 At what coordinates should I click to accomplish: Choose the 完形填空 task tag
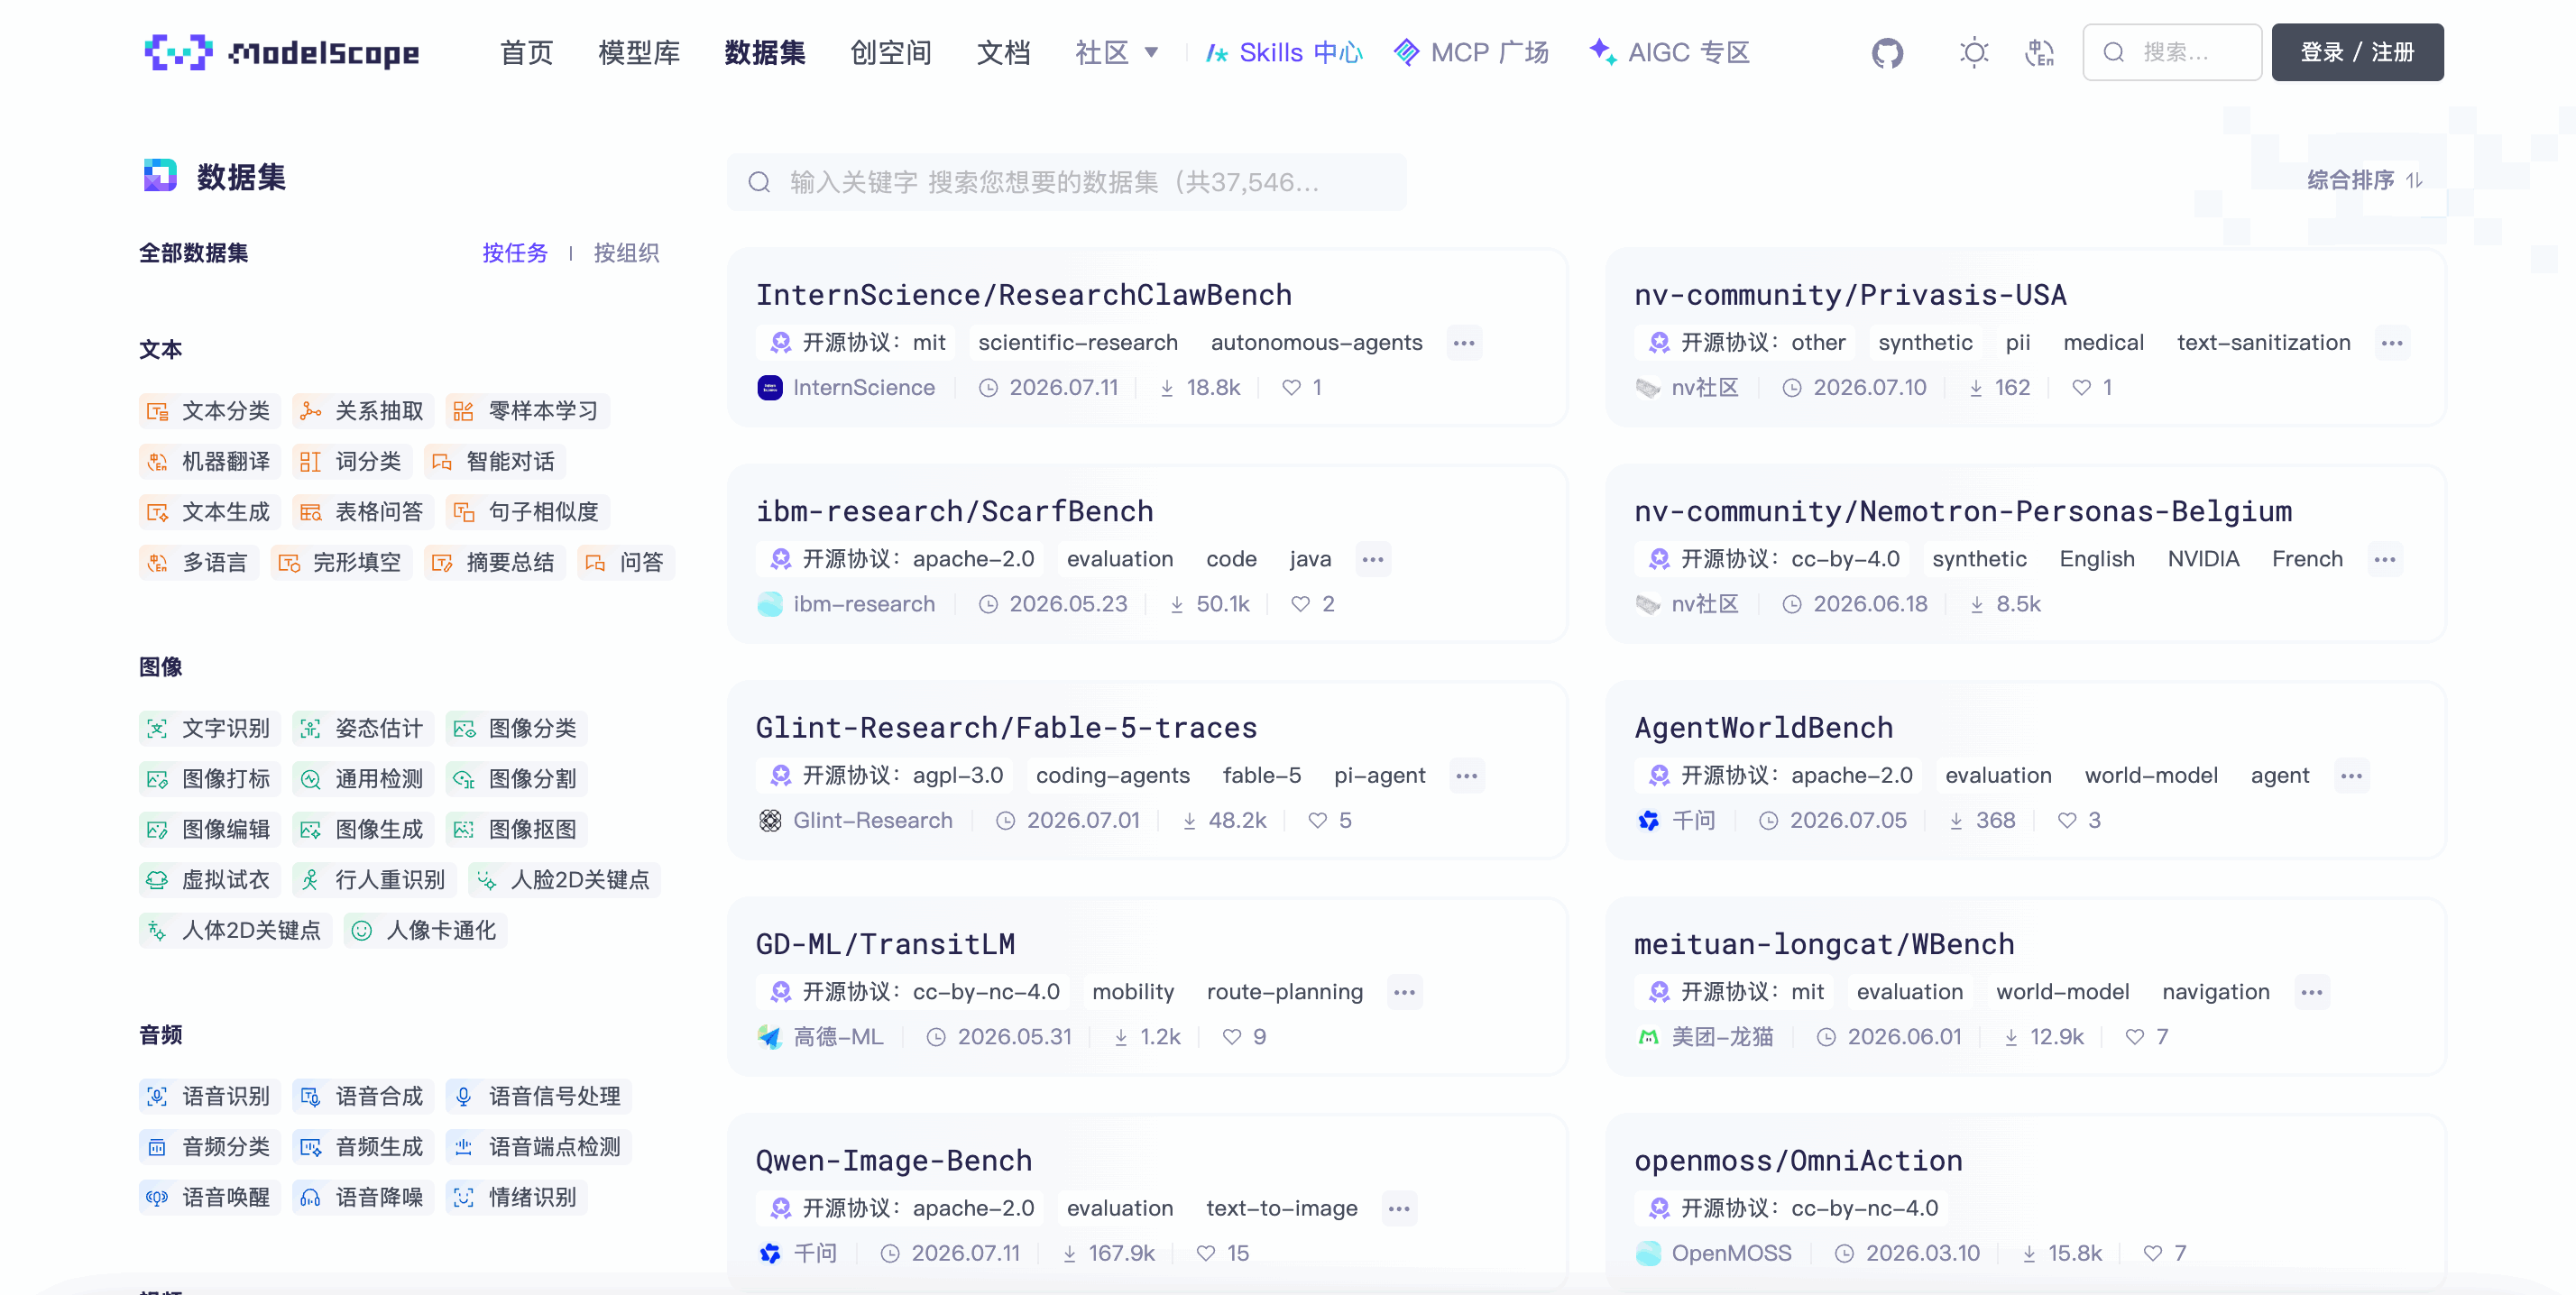[341, 562]
